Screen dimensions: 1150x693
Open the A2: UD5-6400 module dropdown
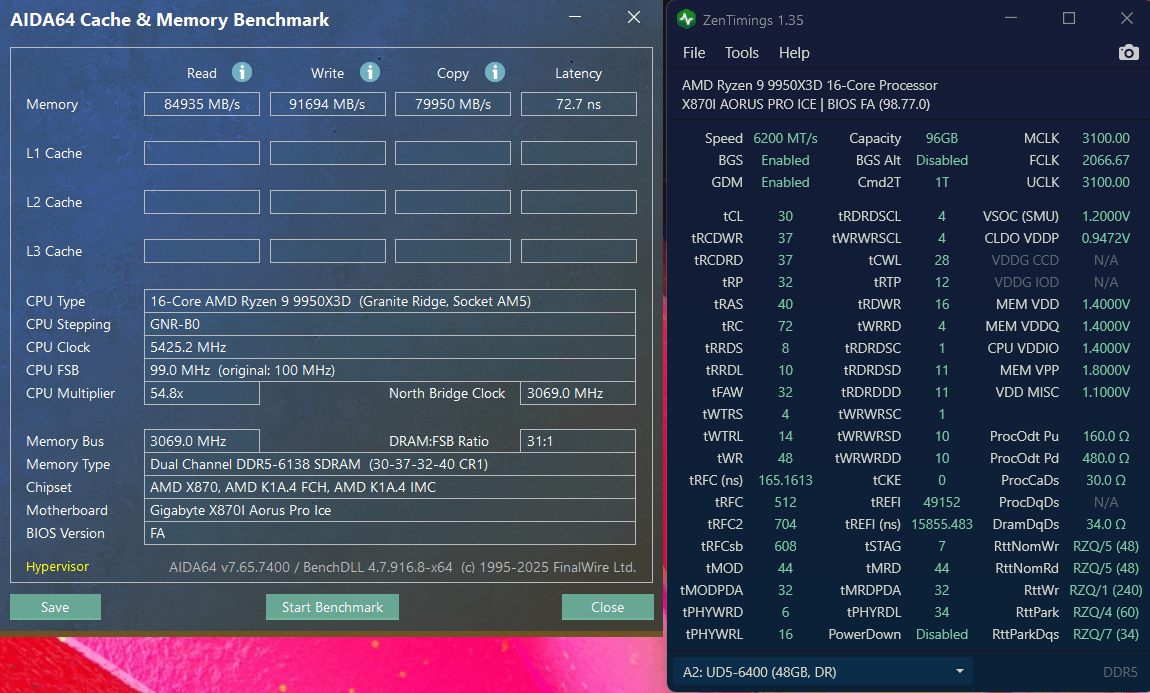point(822,672)
